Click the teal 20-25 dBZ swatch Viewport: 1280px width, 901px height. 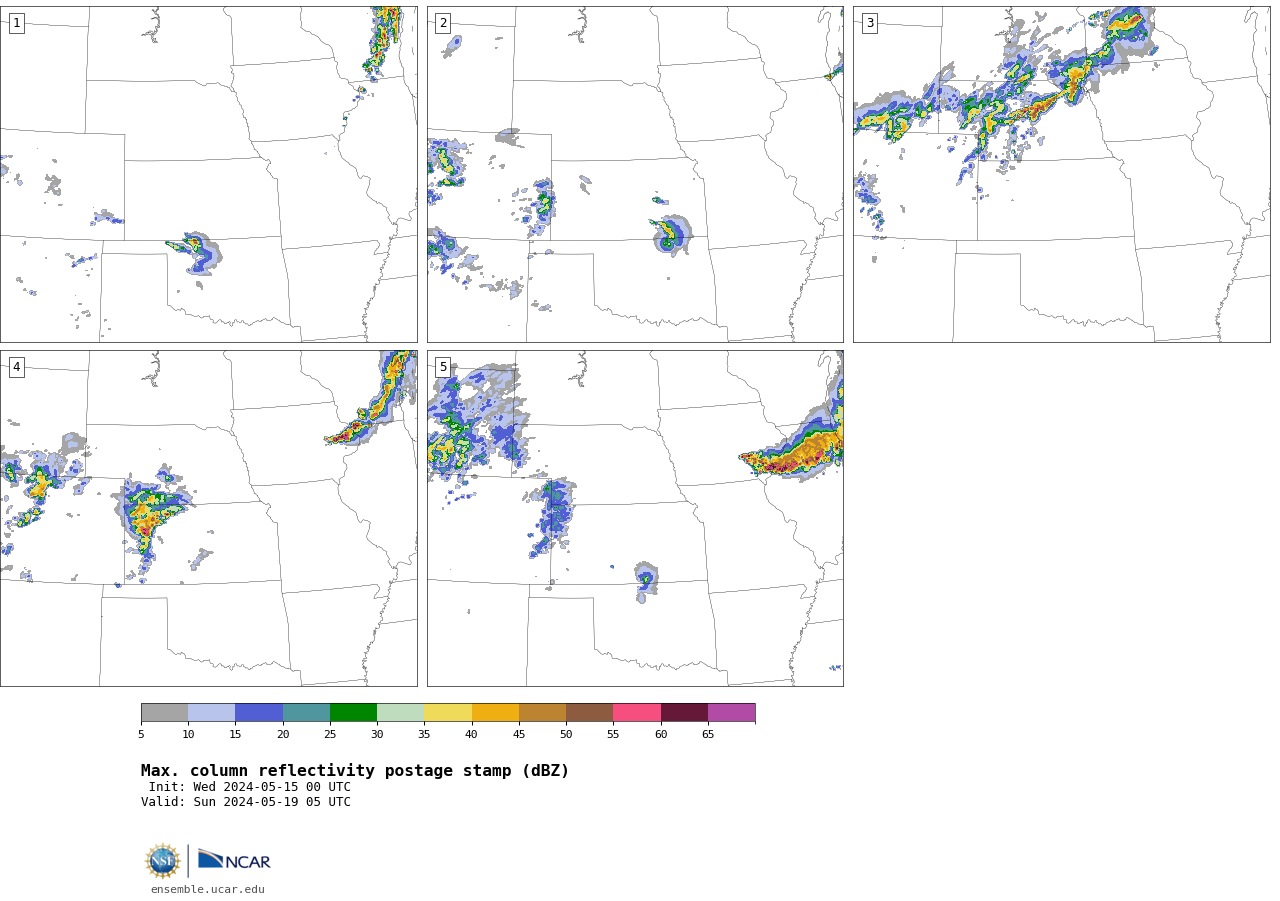(306, 712)
